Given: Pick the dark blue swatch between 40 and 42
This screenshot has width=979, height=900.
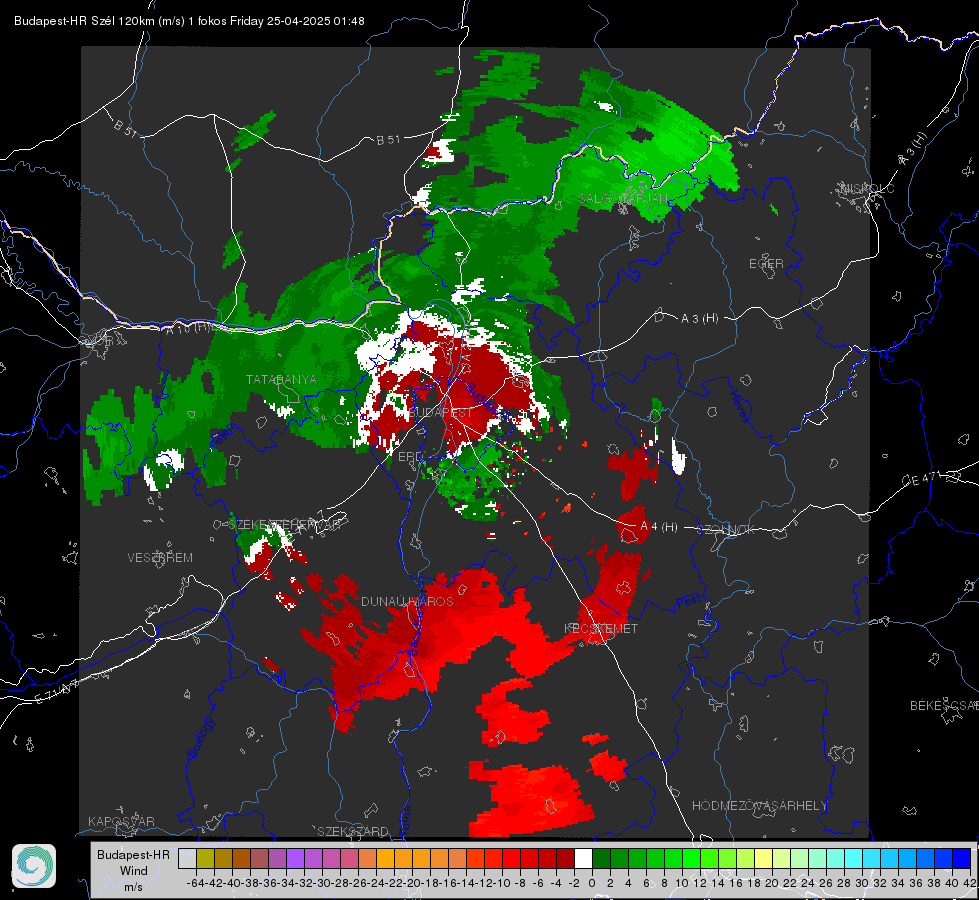Looking at the screenshot, I should click(x=962, y=859).
